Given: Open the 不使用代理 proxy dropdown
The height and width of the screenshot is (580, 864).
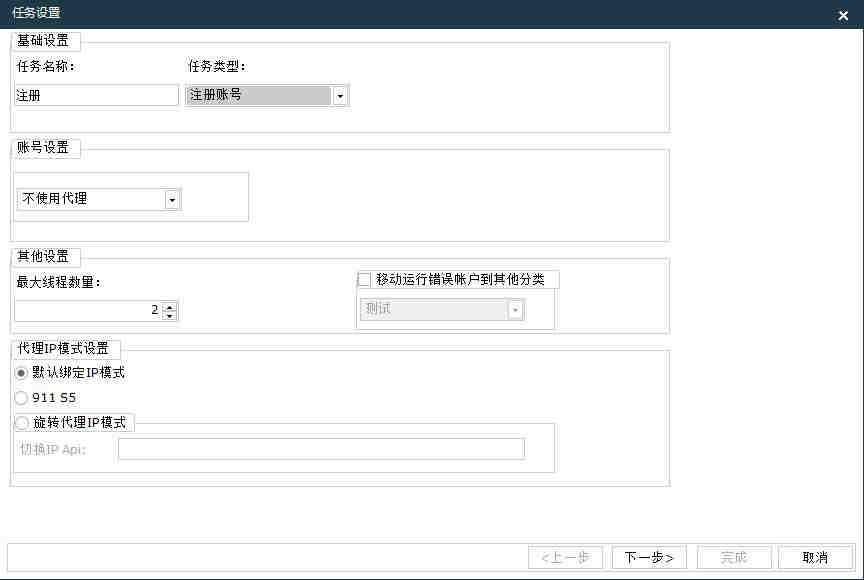Looking at the screenshot, I should pyautogui.click(x=99, y=199).
